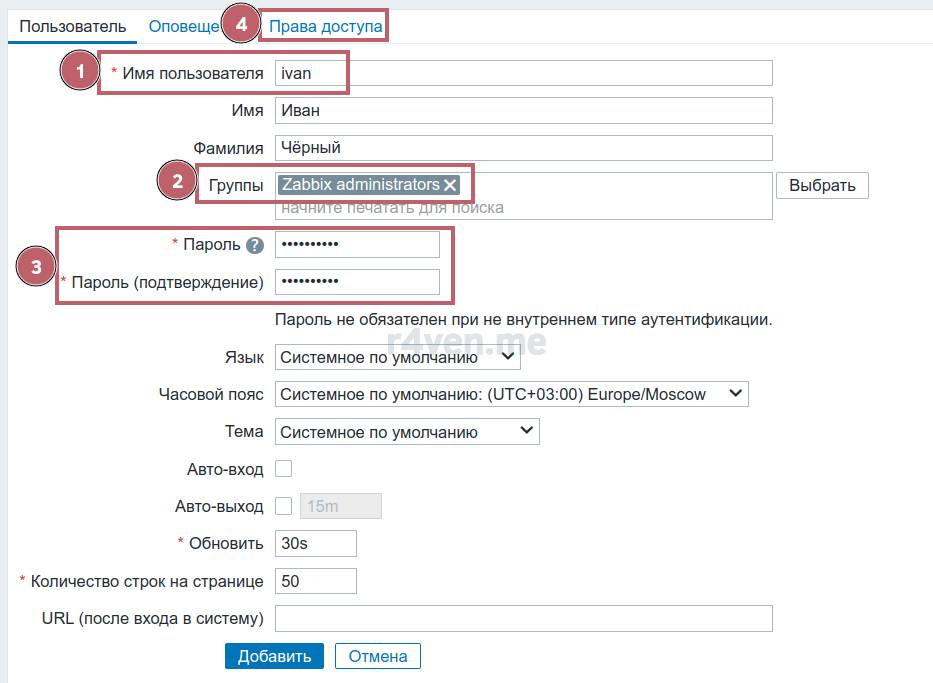The width and height of the screenshot is (933, 683).
Task: Click the Обновить interval field
Action: (315, 543)
